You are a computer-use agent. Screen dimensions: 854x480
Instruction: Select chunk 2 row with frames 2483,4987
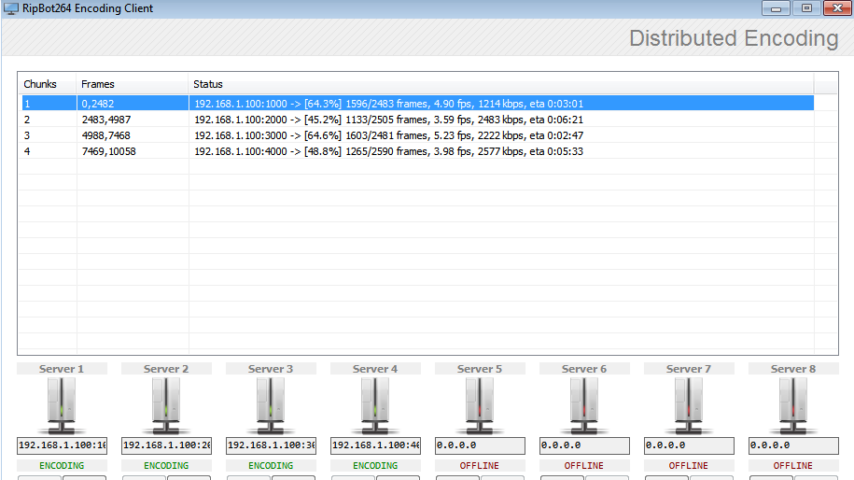418,119
